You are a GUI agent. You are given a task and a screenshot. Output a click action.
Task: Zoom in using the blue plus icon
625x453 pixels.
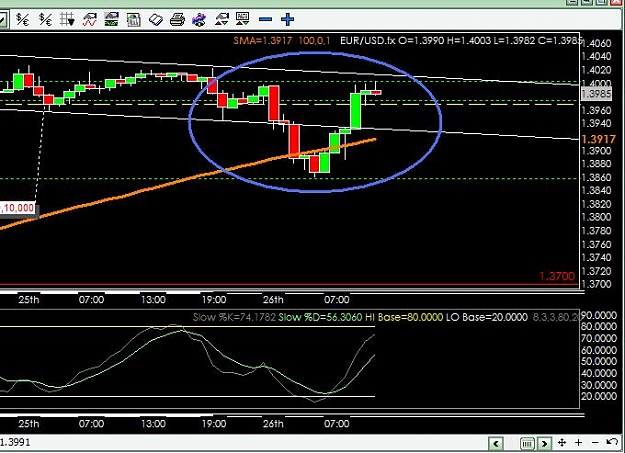click(x=287, y=19)
